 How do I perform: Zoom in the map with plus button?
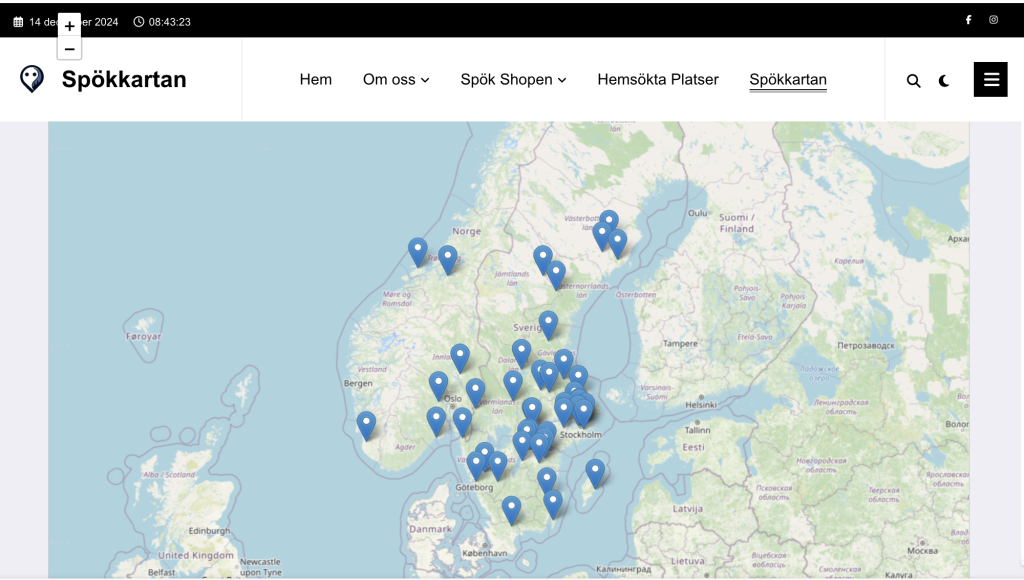69,26
